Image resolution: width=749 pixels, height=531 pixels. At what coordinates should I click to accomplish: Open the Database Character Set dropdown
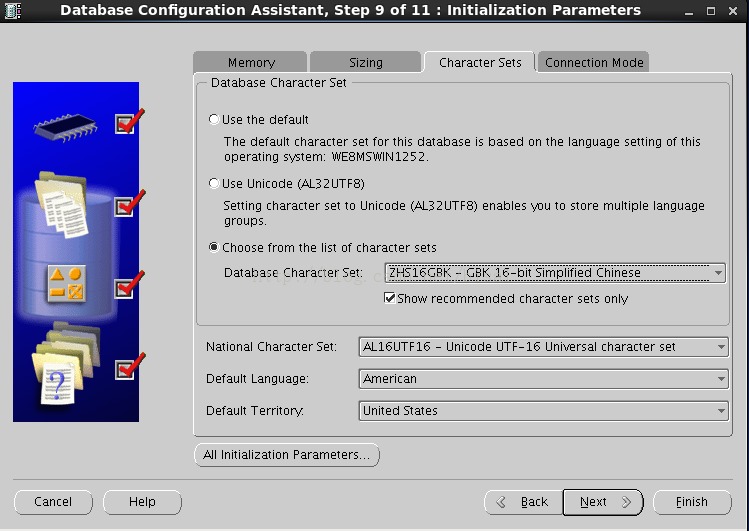coord(555,273)
